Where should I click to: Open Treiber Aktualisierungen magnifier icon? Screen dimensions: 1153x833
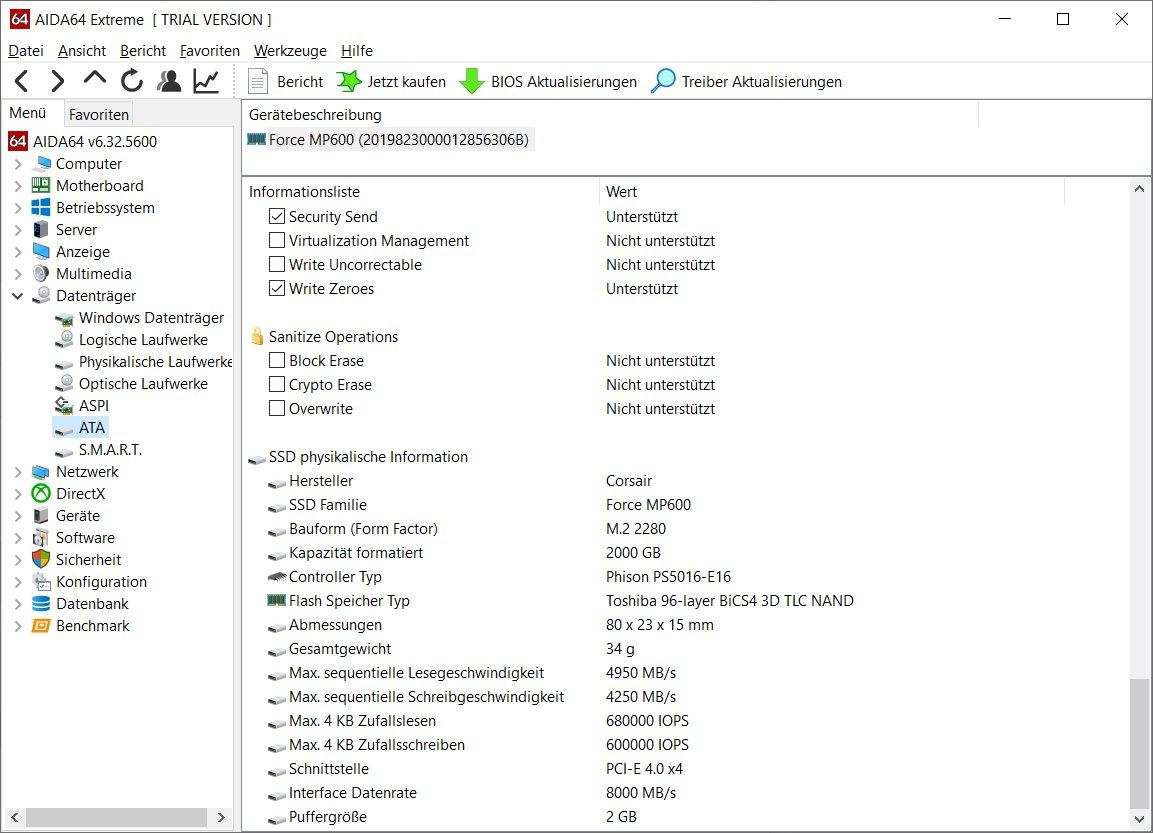click(663, 82)
